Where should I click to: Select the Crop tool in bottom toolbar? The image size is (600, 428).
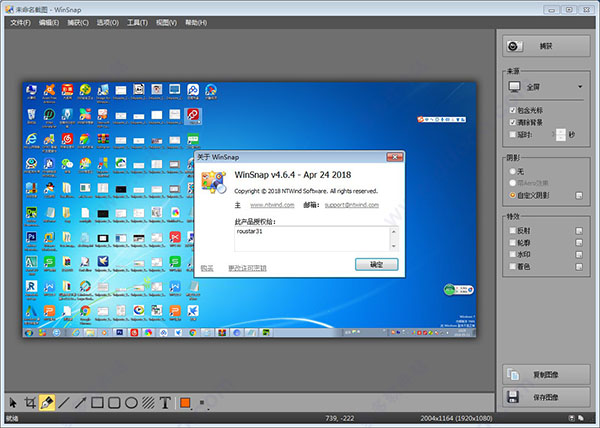(30, 403)
